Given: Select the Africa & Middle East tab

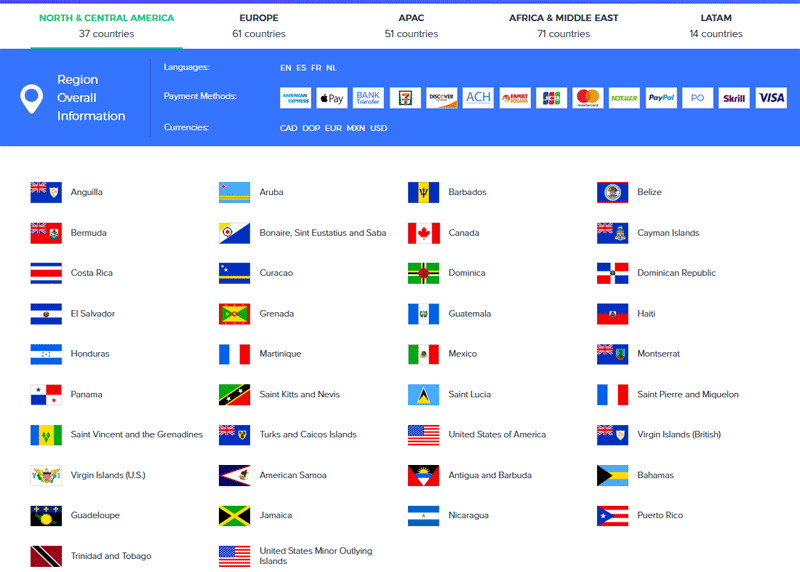Looking at the screenshot, I should tap(563, 25).
